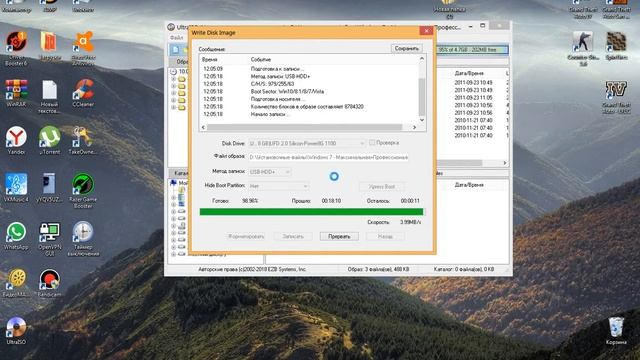Select log row C/H/S: 979/255/63

click(310, 84)
